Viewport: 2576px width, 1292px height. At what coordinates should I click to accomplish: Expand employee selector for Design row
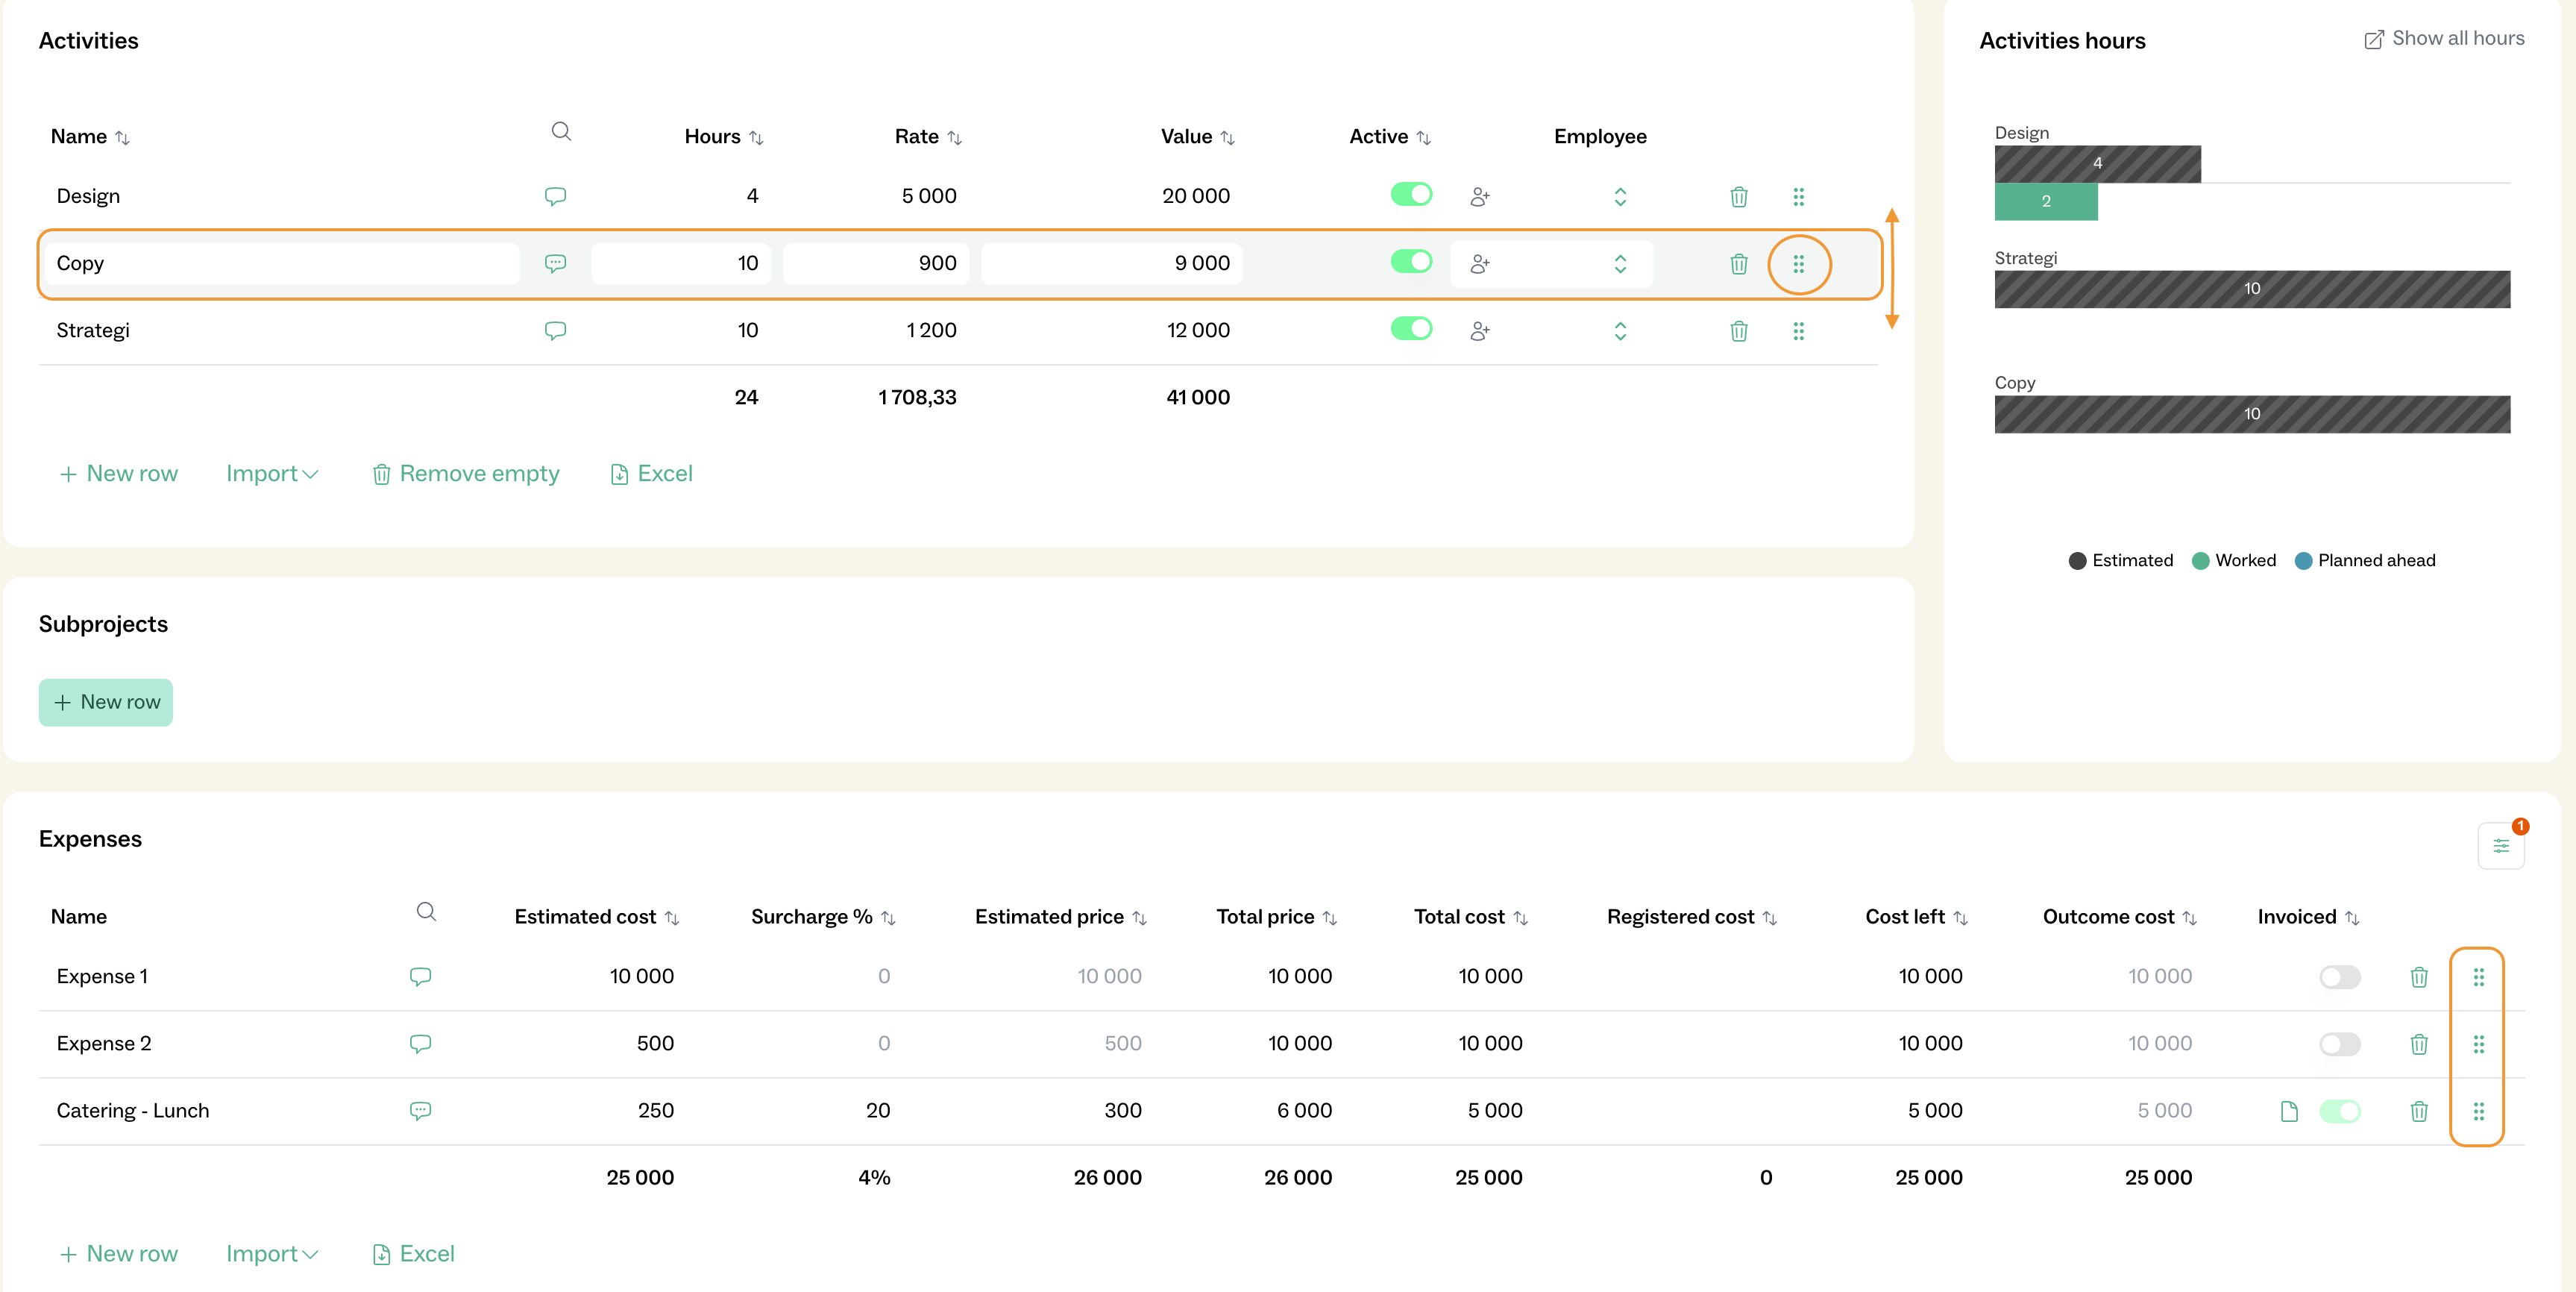[1620, 197]
